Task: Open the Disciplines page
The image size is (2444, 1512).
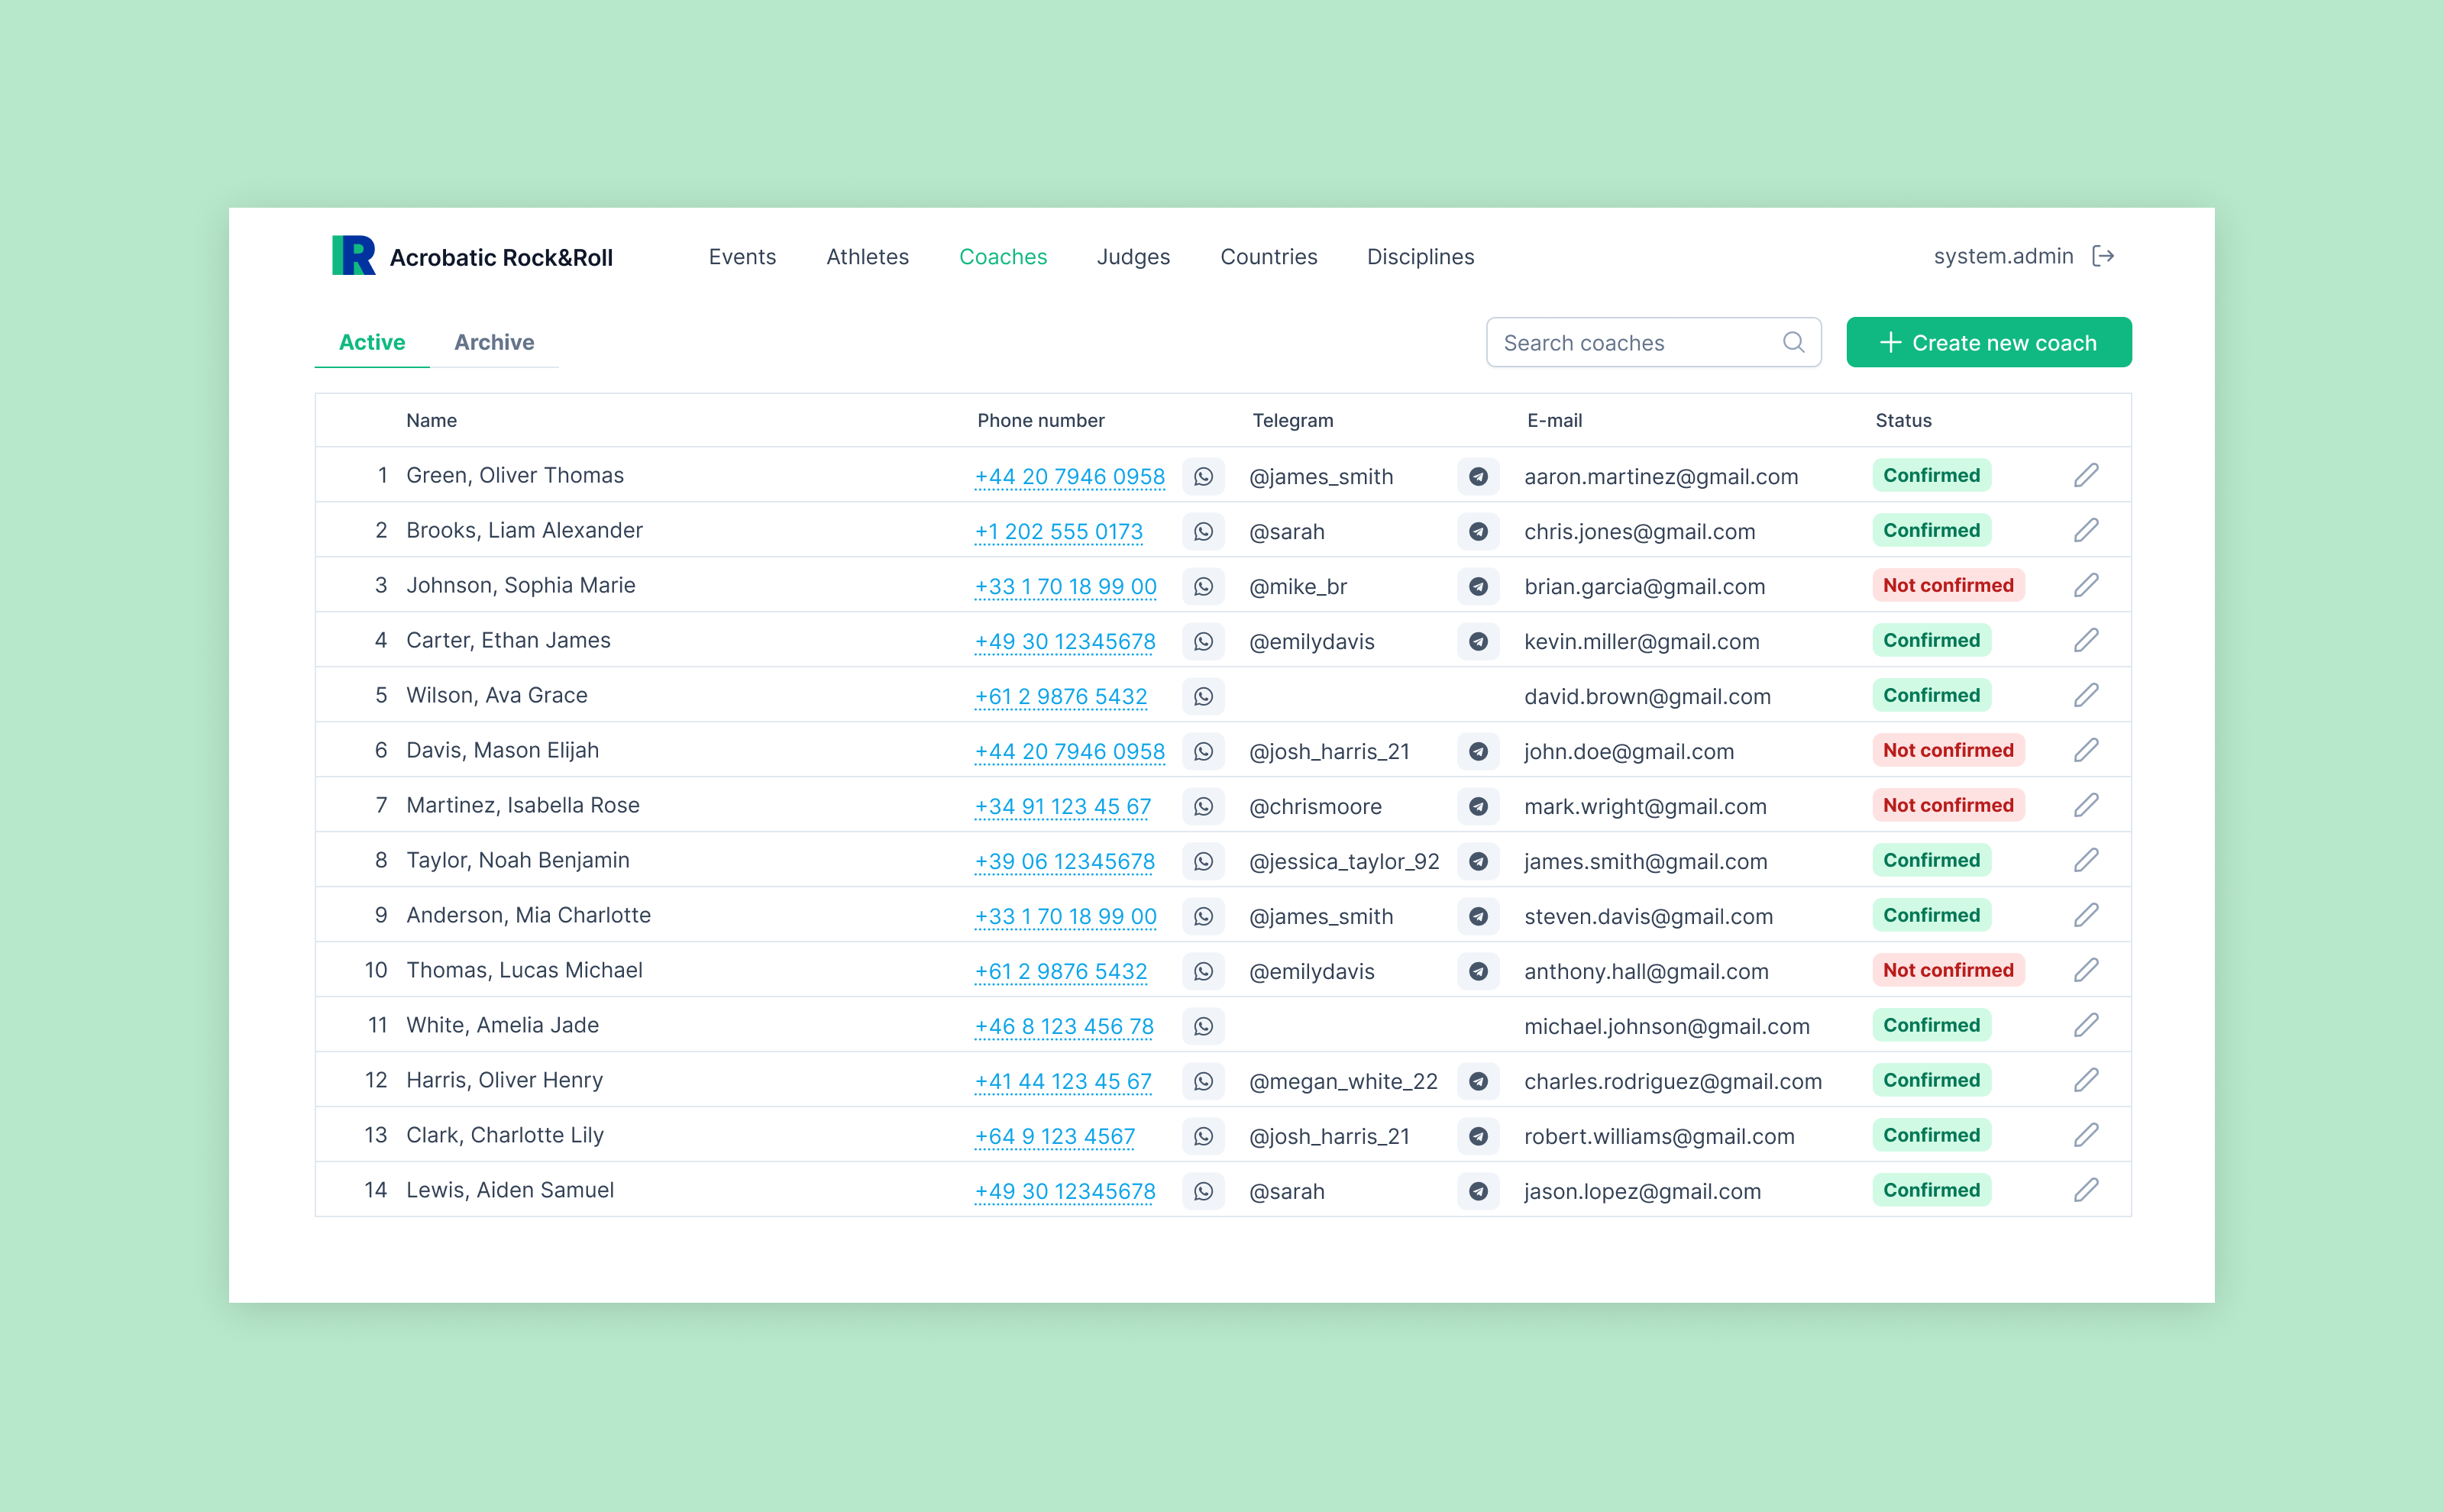Action: [1420, 257]
